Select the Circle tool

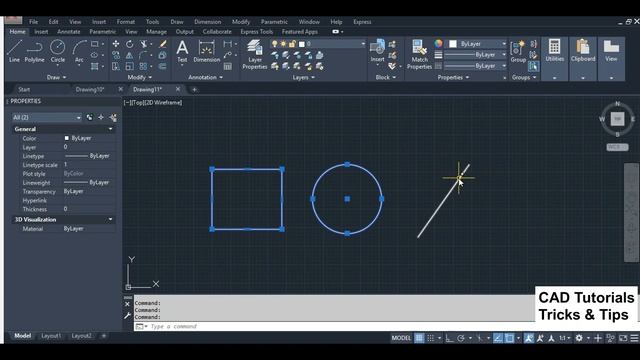tap(58, 51)
